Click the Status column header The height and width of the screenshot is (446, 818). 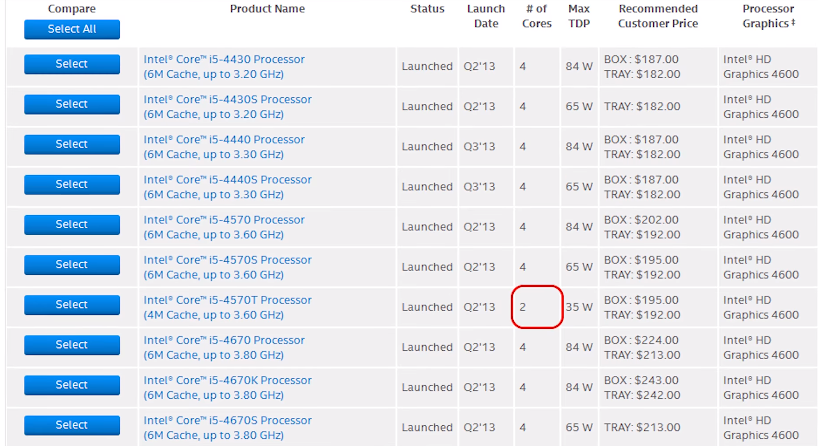click(427, 9)
